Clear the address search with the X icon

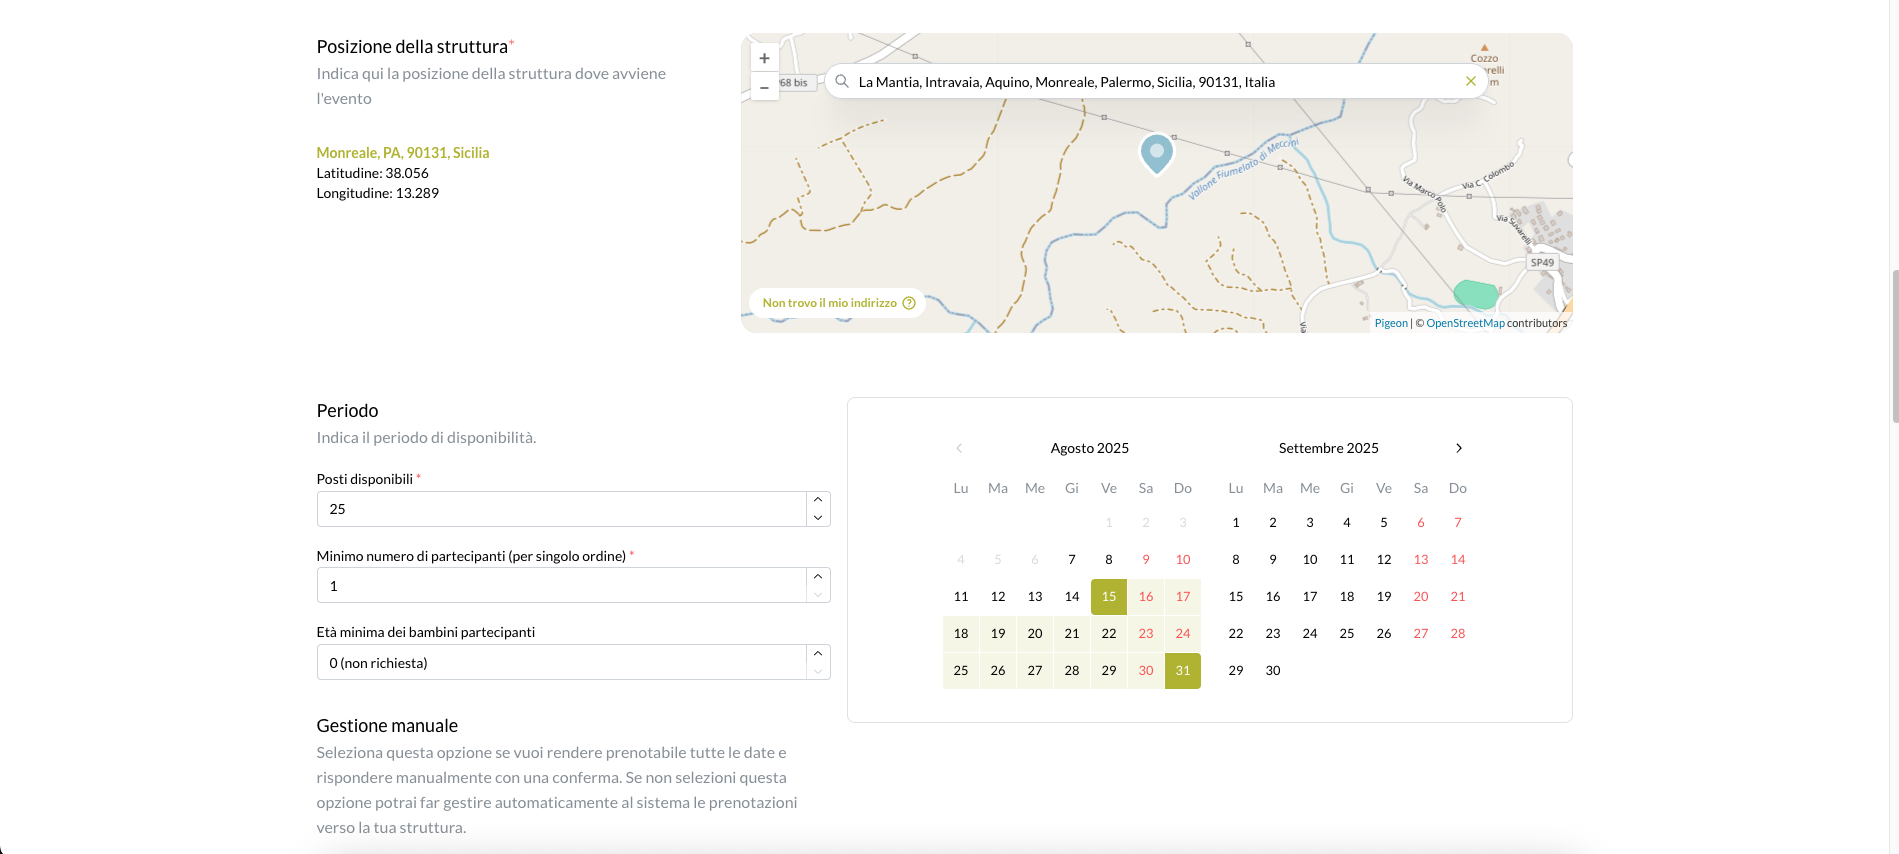tap(1470, 82)
